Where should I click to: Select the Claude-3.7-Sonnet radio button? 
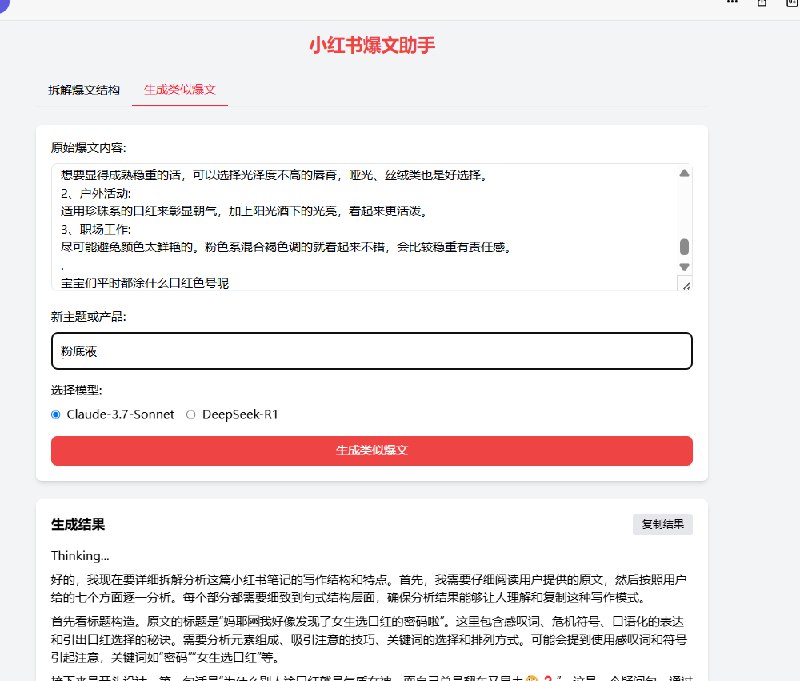click(x=56, y=415)
